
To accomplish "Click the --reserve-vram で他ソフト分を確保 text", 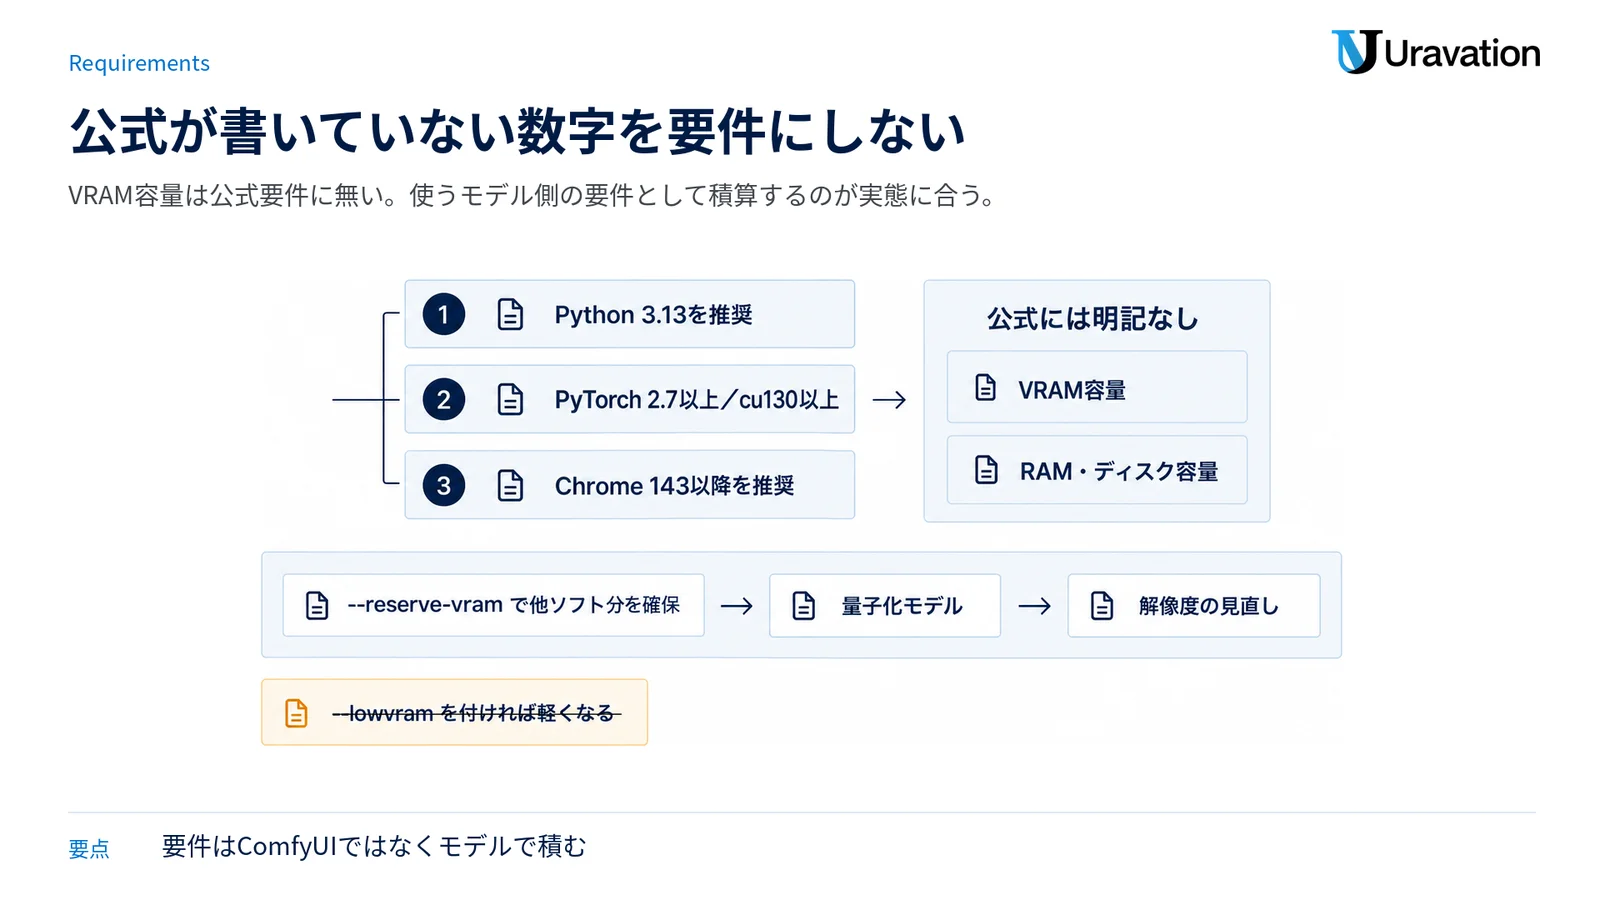I will 513,605.
